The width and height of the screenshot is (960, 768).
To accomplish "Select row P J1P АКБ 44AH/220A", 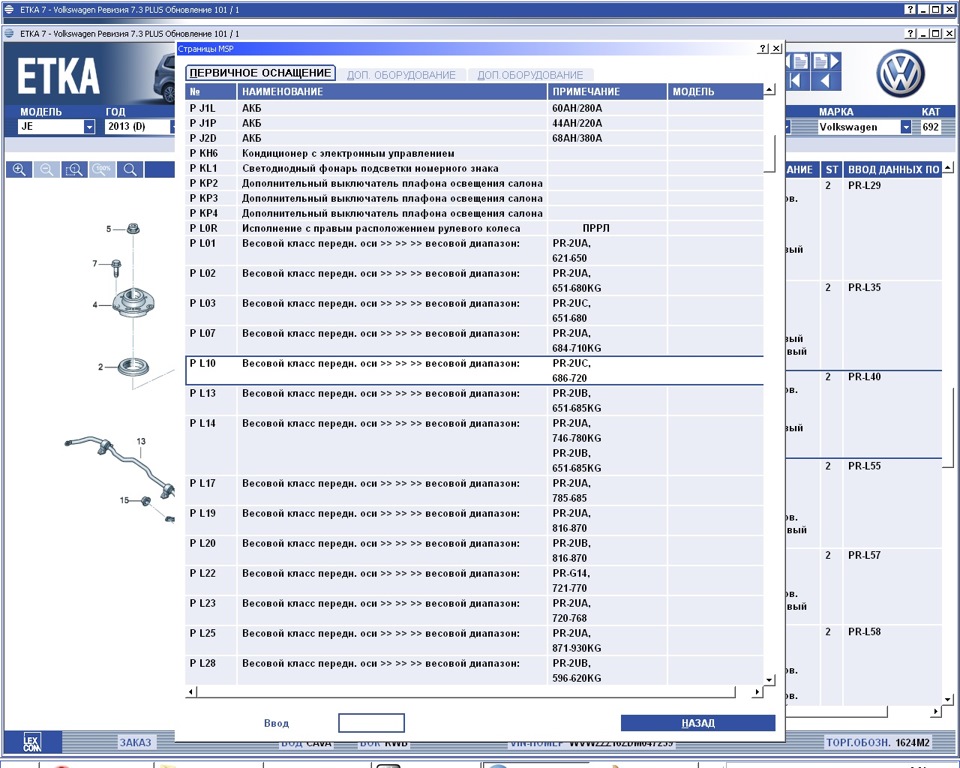I will pos(474,123).
